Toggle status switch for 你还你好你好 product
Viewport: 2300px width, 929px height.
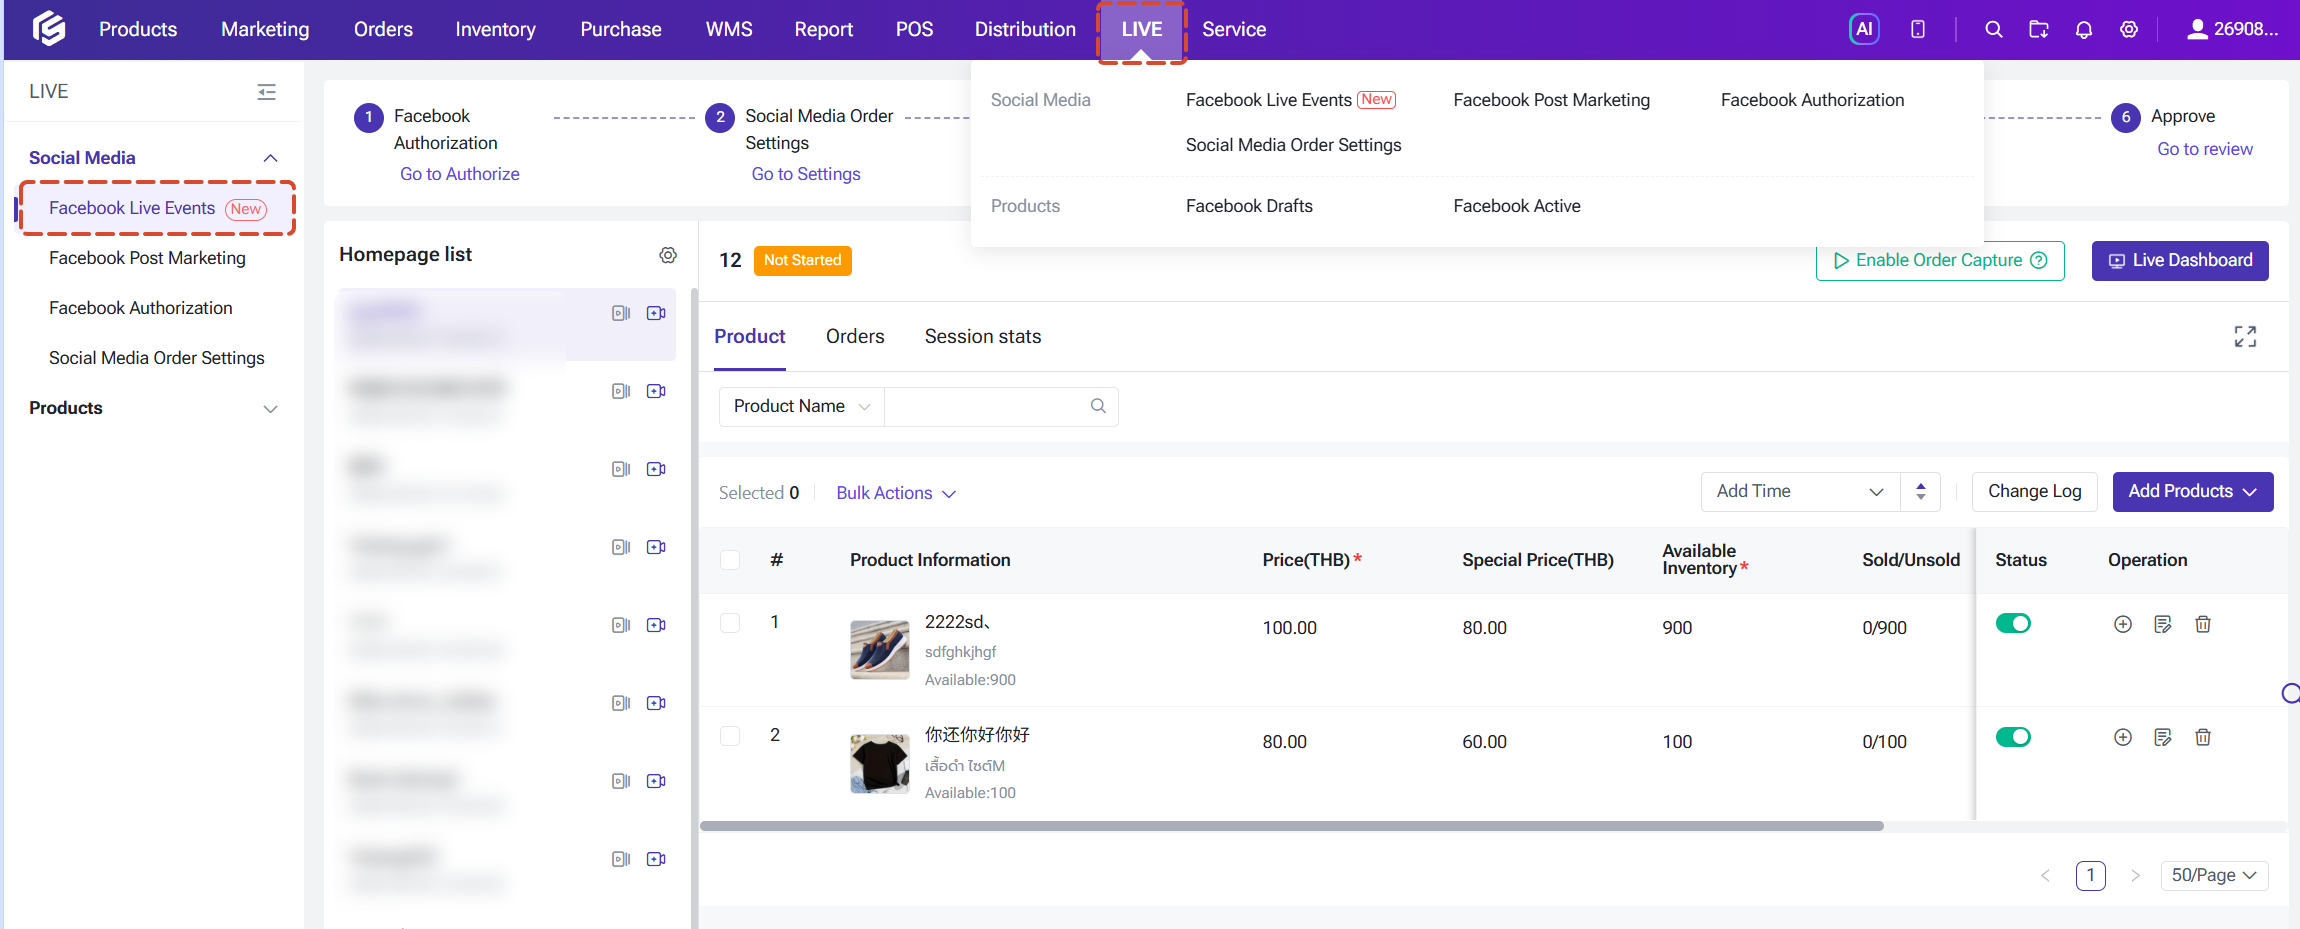2013,737
